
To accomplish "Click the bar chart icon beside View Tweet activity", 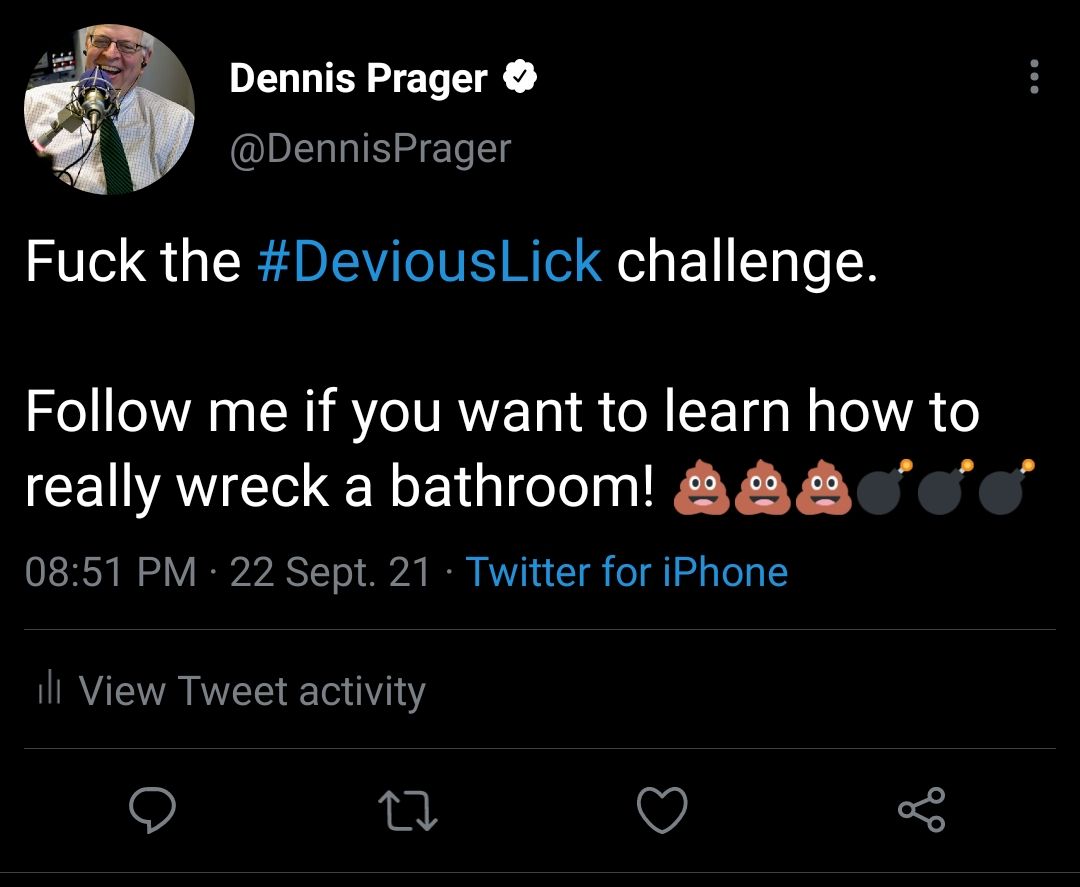I will 49,689.
